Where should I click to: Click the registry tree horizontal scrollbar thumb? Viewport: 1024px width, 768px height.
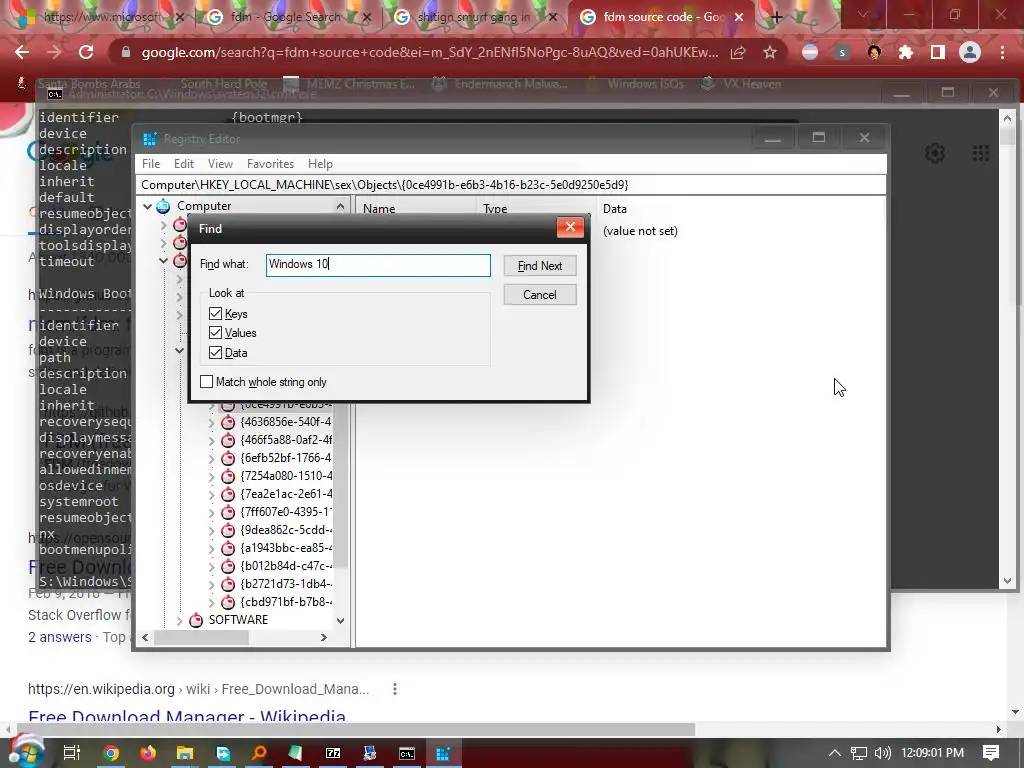tap(201, 637)
